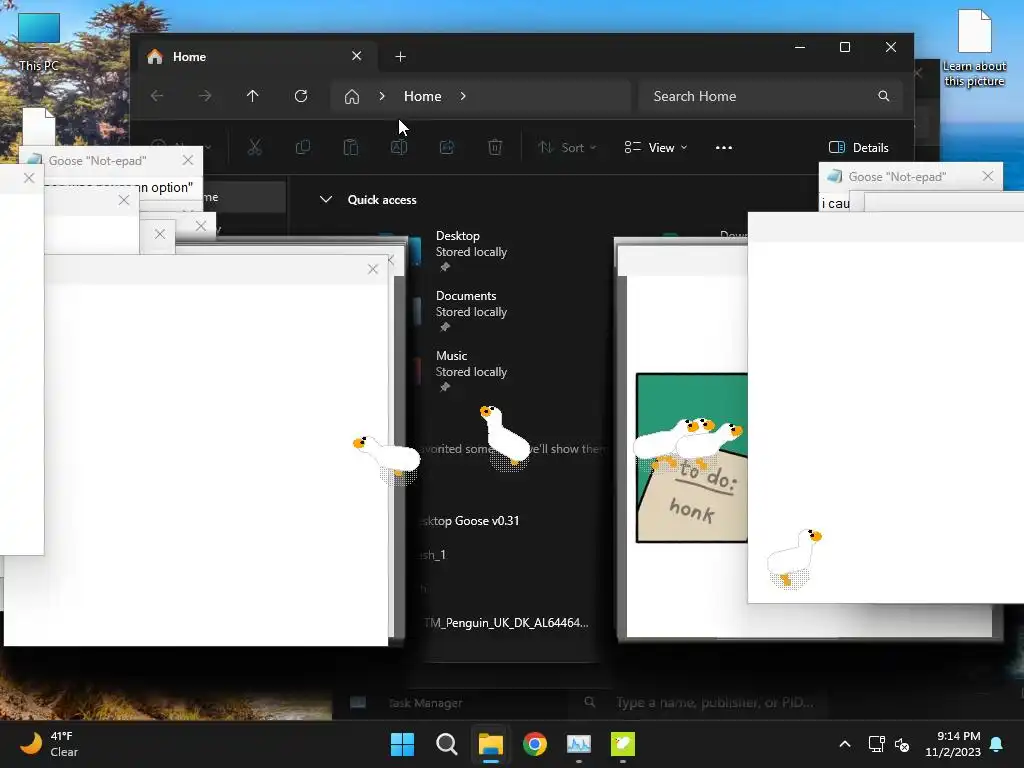The width and height of the screenshot is (1024, 768).
Task: Click the muted volume tray icon
Action: pyautogui.click(x=902, y=744)
